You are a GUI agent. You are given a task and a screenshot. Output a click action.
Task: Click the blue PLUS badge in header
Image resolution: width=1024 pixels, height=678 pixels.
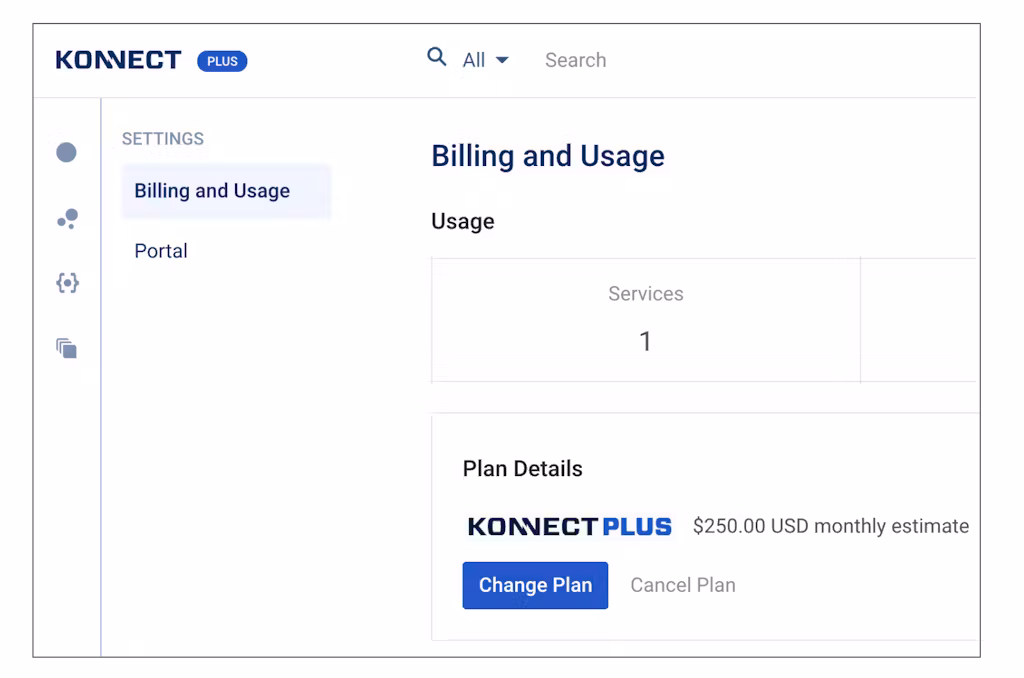(x=222, y=61)
